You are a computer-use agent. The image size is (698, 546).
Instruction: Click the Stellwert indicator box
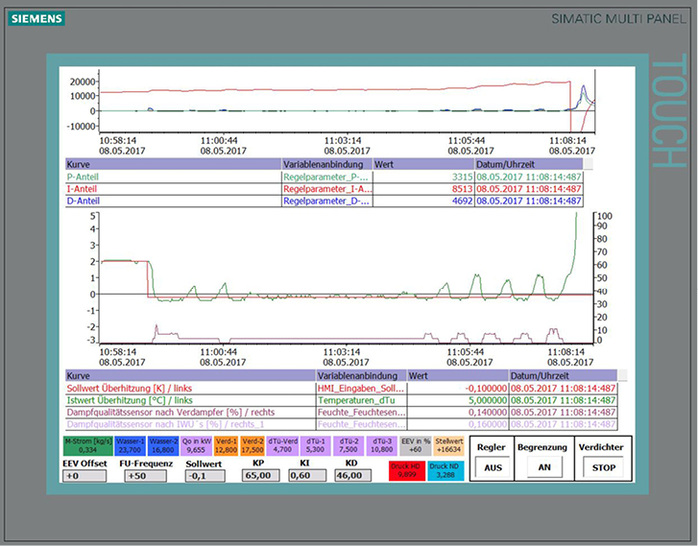[449, 445]
